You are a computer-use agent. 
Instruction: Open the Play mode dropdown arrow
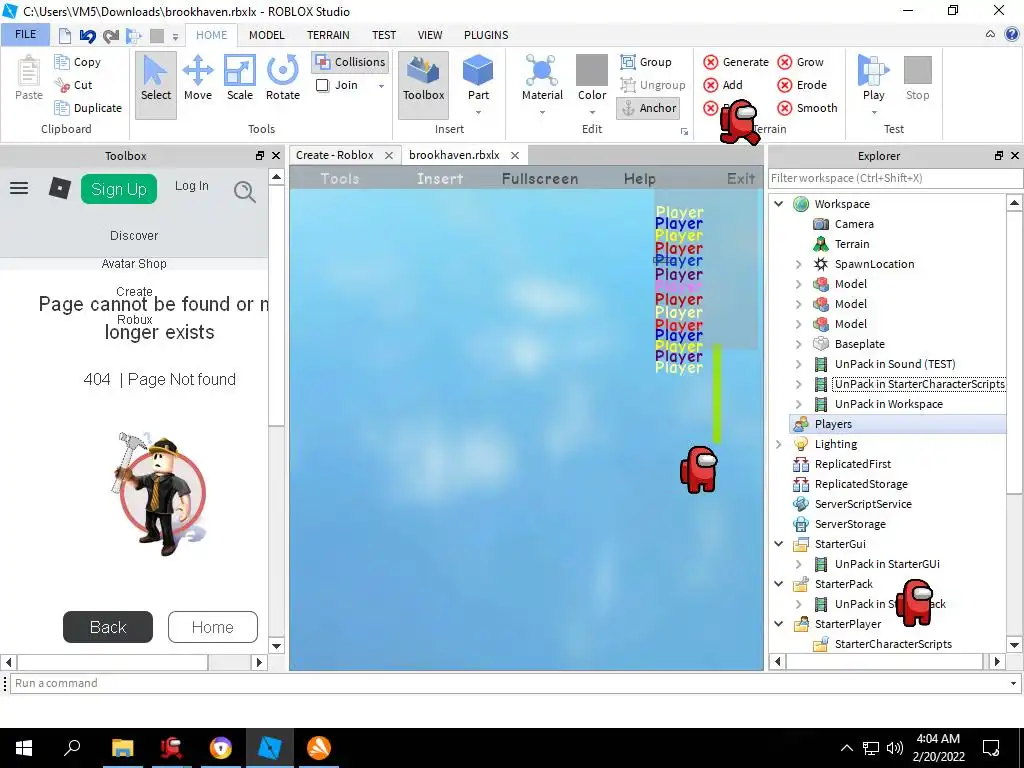click(874, 112)
